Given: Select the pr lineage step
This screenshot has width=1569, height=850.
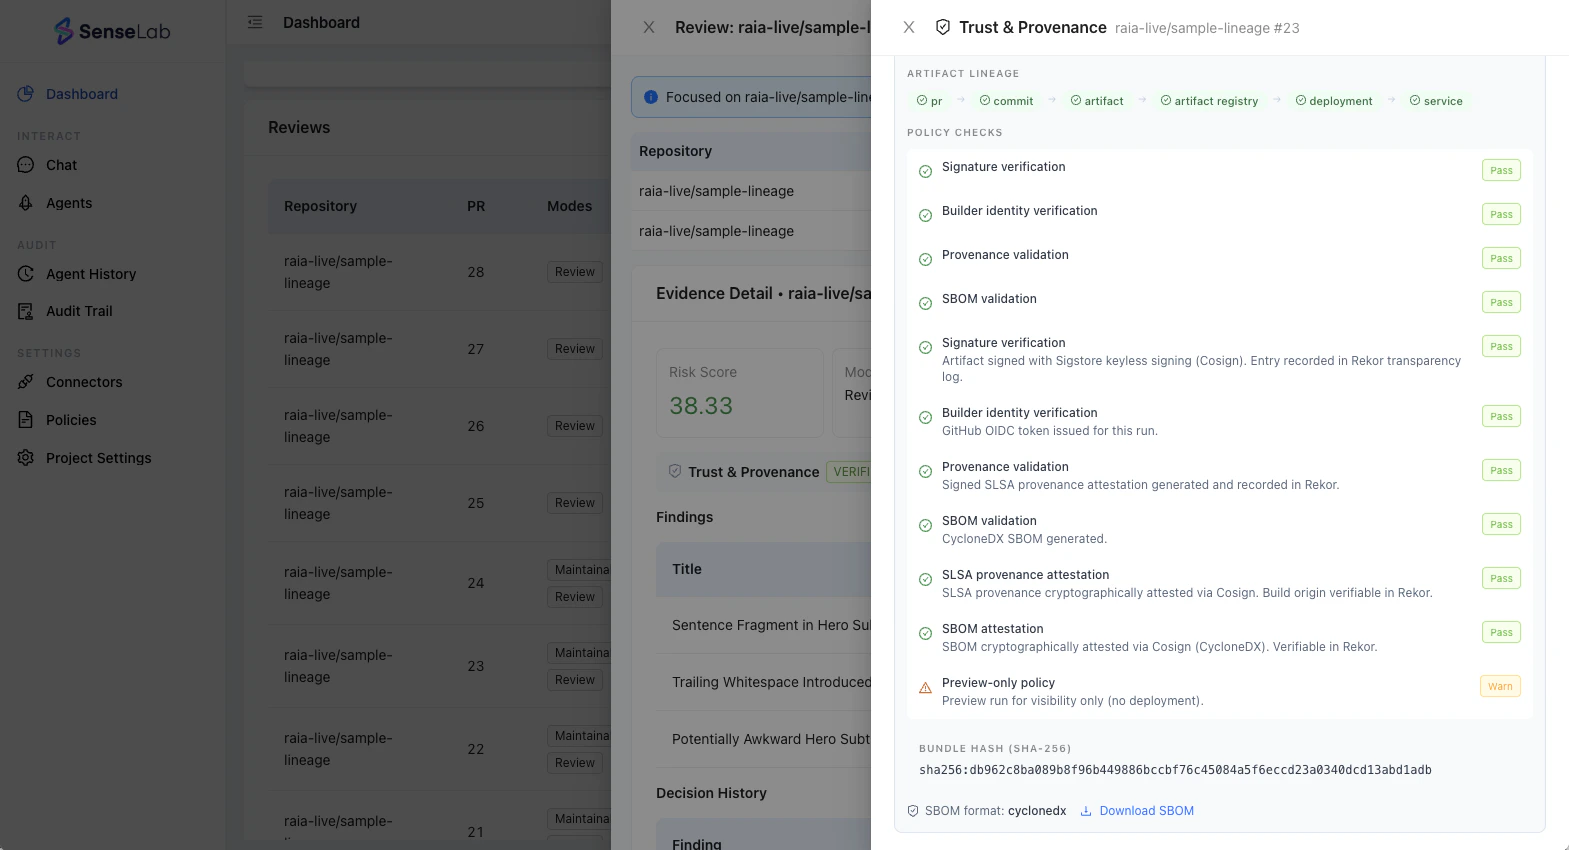Looking at the screenshot, I should [929, 101].
